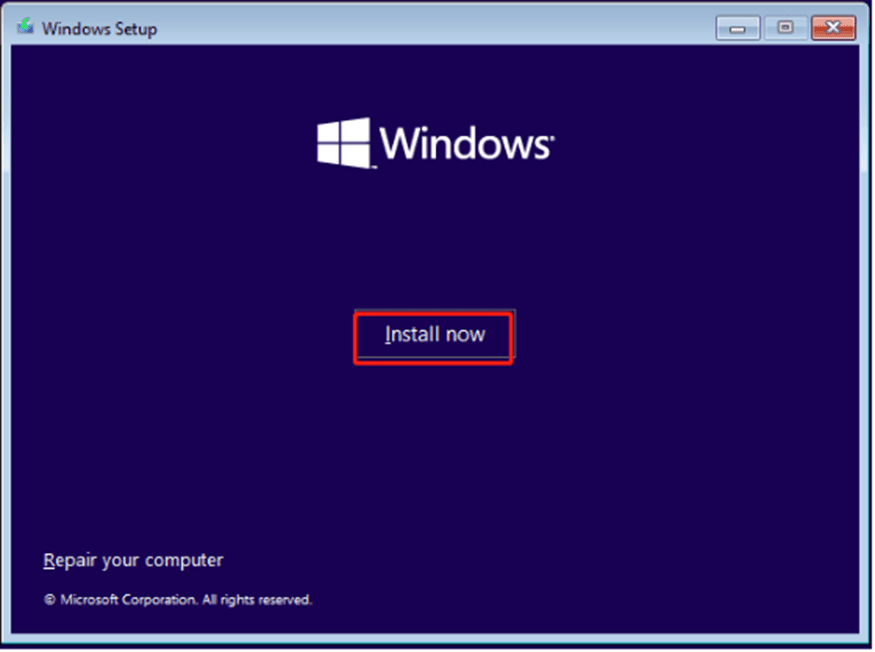Click the Windows Setup title bar icon
The height and width of the screenshot is (652, 875).
25,28
